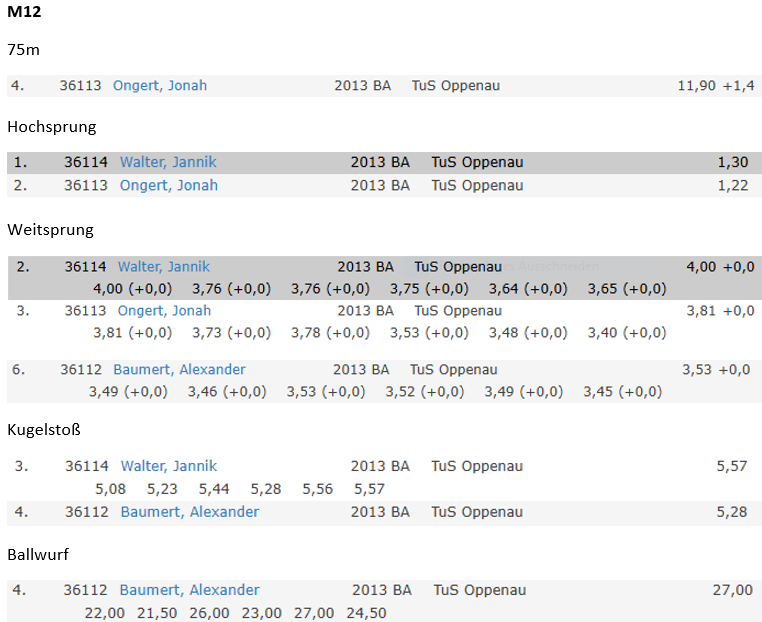Click the 1,30 Hochsprung result value
Image resolution: width=762 pixels, height=622 pixels.
coord(733,162)
